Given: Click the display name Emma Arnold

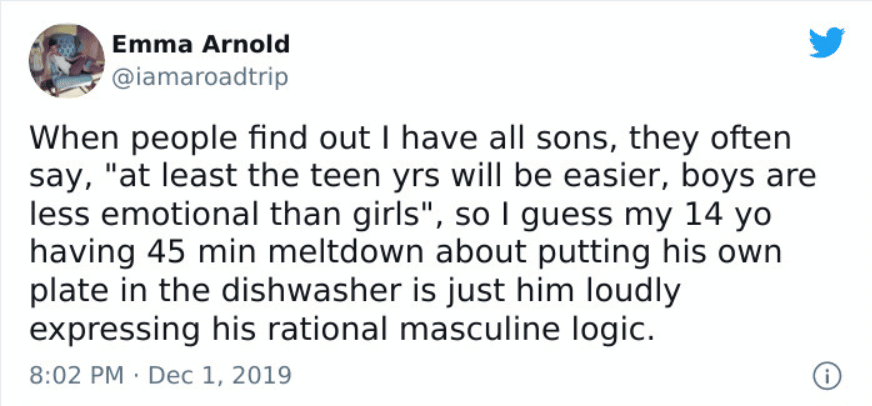Looking at the screenshot, I should click(201, 44).
